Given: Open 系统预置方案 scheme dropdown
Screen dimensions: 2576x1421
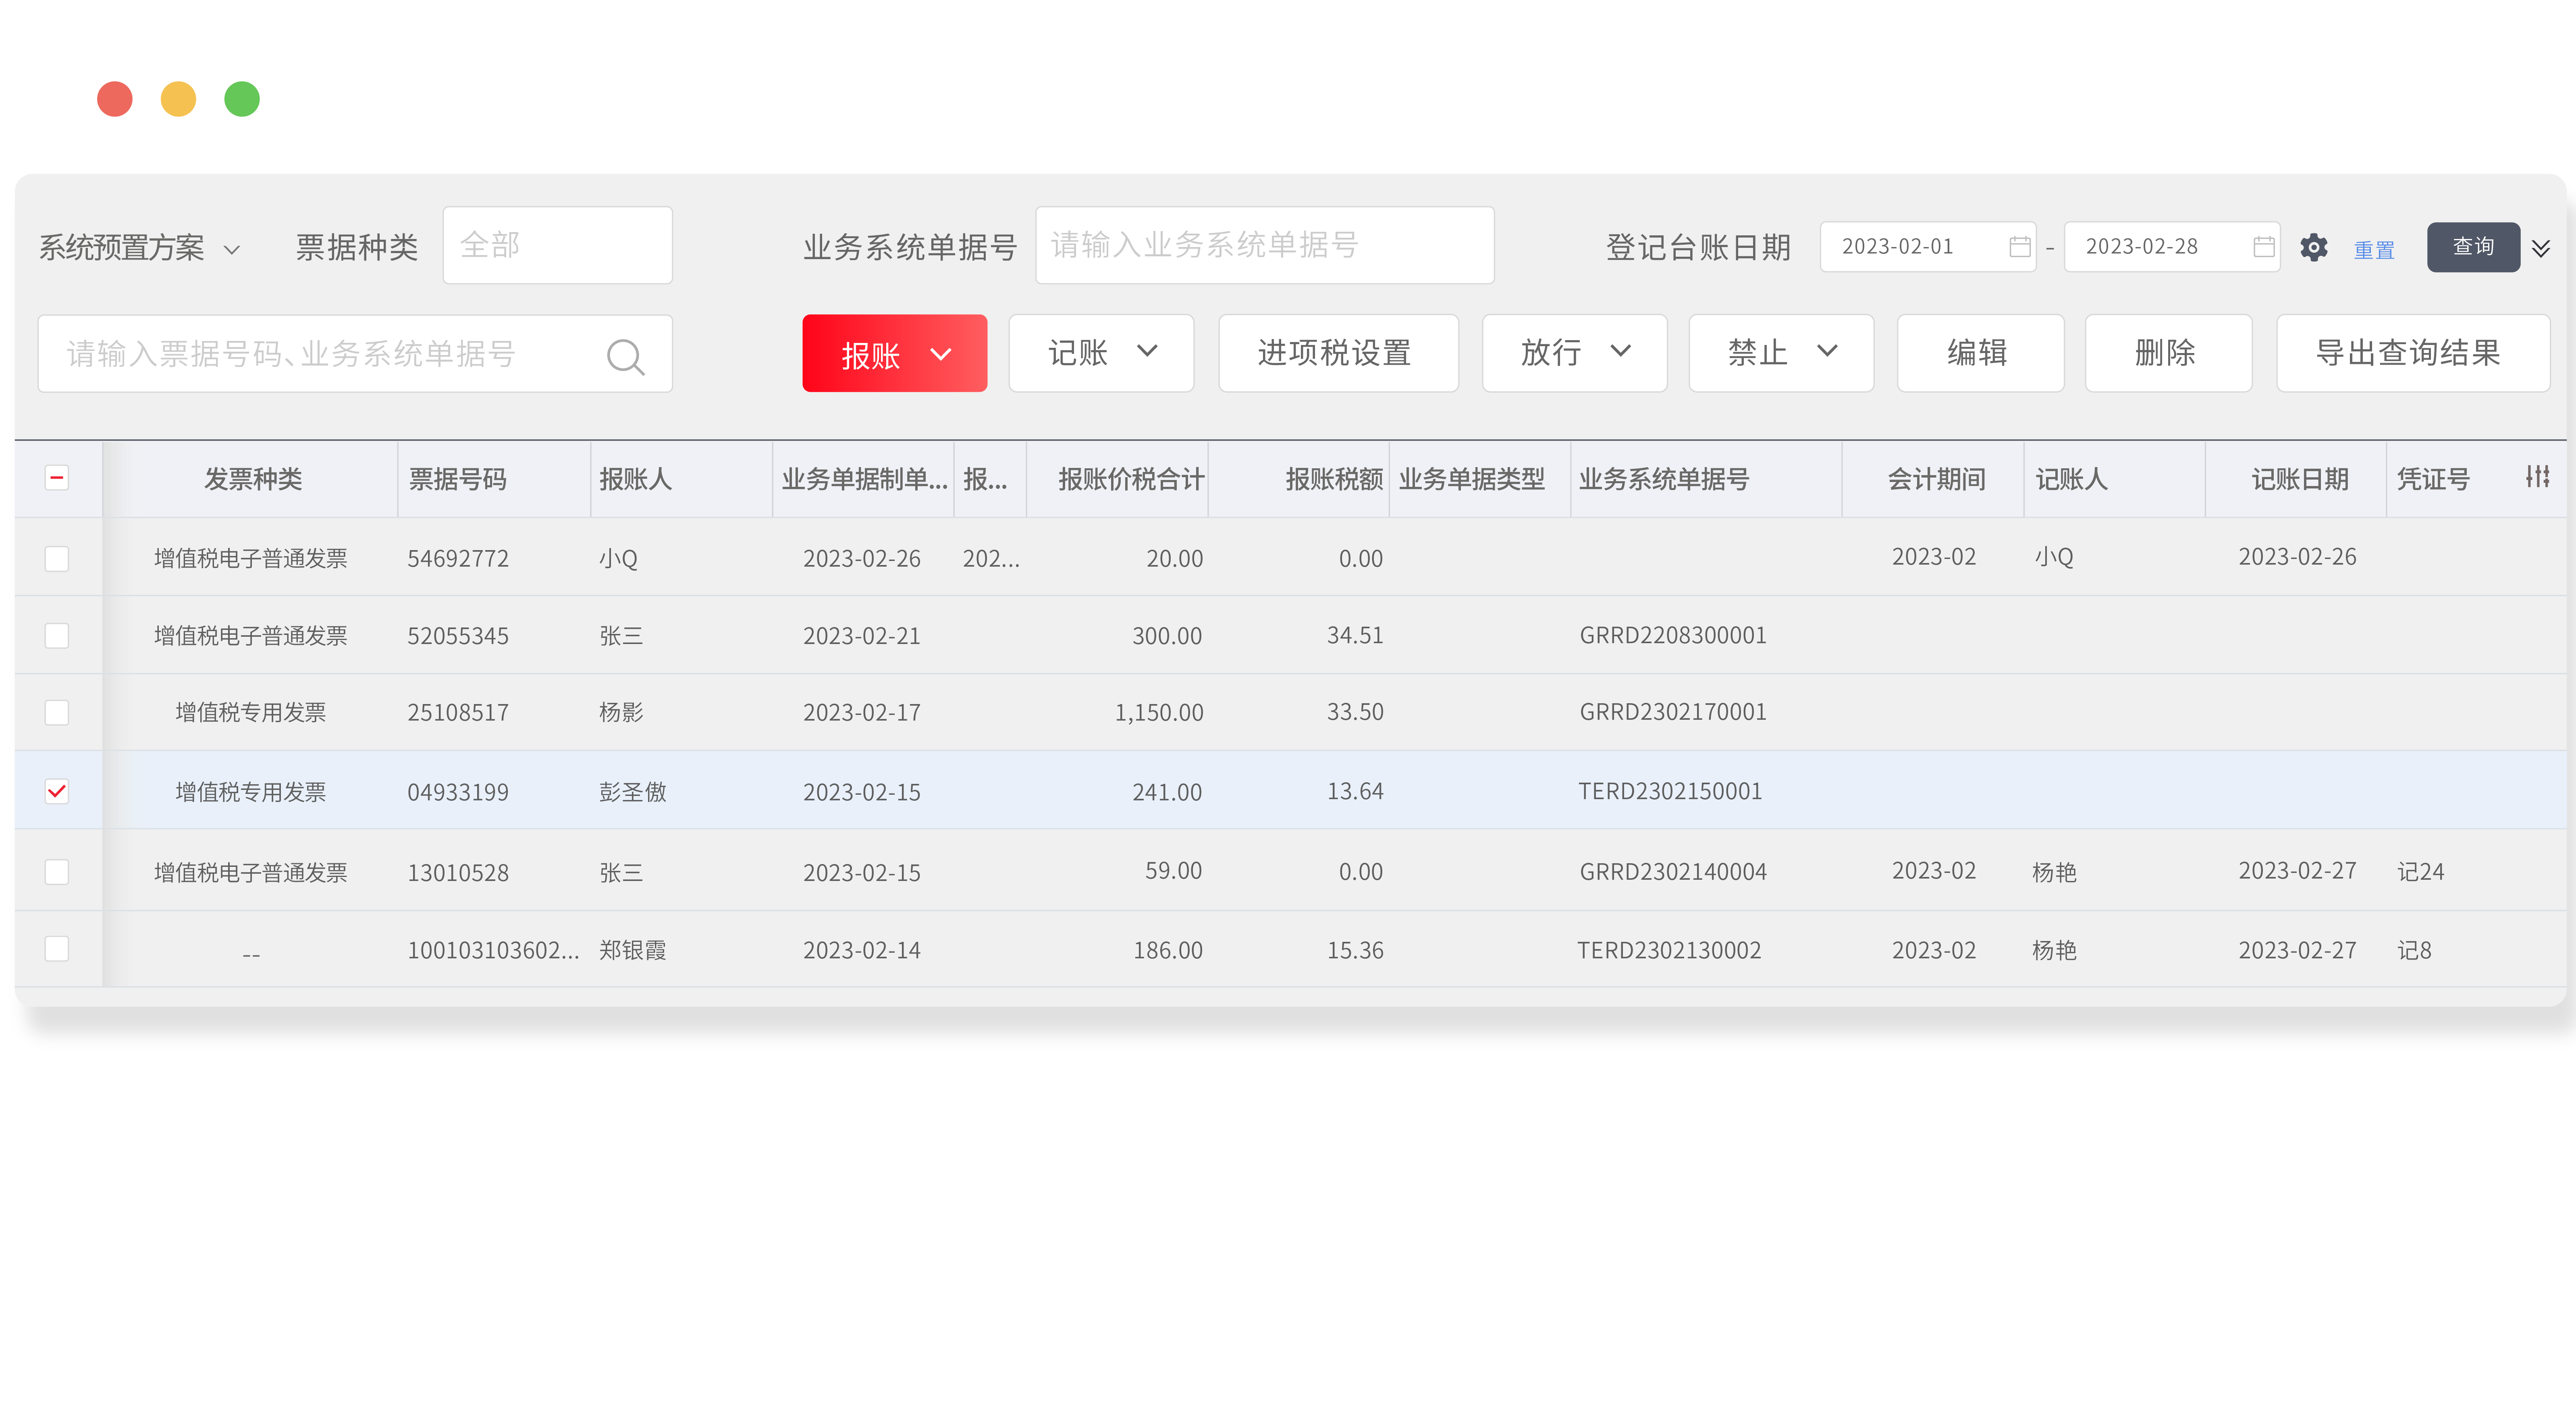Looking at the screenshot, I should (x=140, y=248).
